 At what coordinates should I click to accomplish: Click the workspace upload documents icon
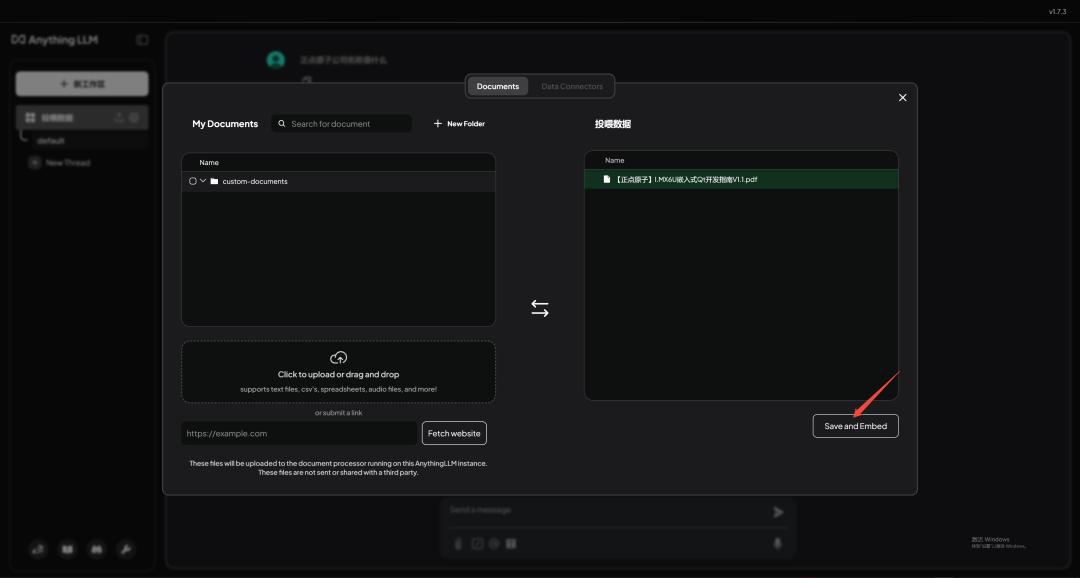click(119, 118)
